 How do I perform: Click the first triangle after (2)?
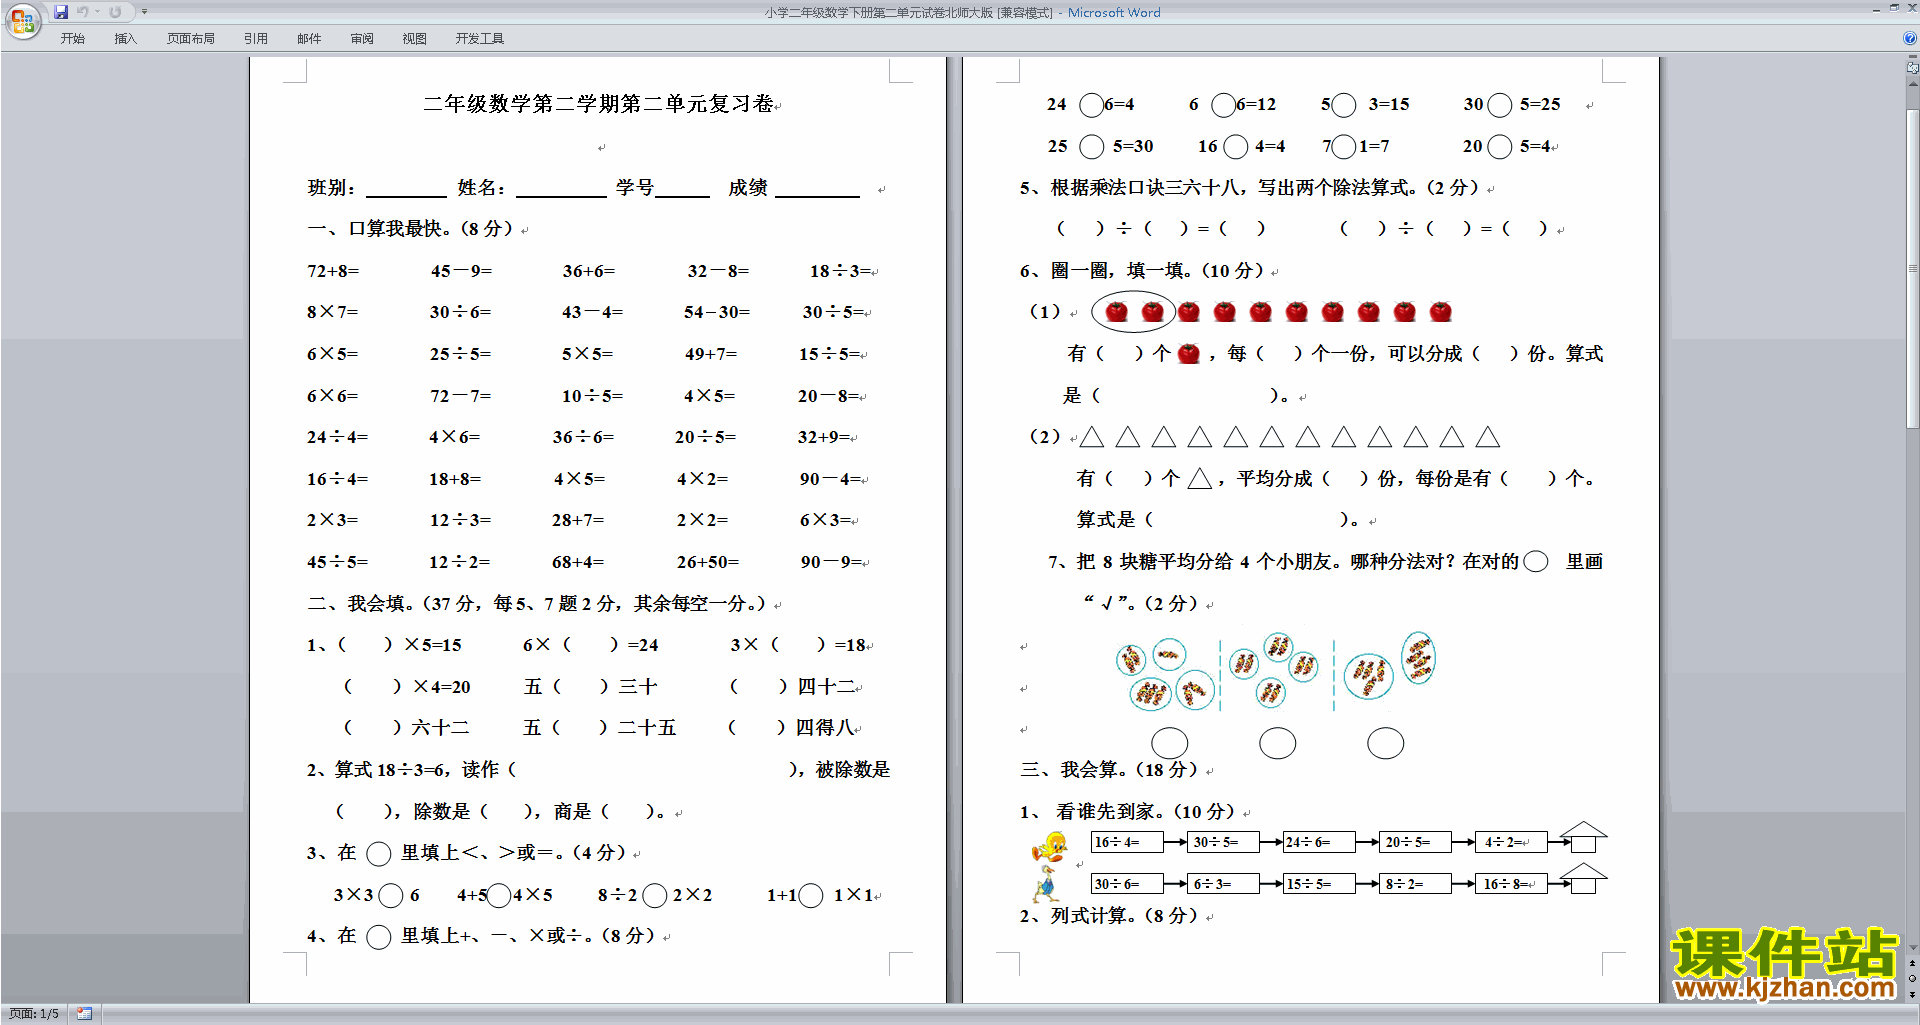pos(1092,437)
